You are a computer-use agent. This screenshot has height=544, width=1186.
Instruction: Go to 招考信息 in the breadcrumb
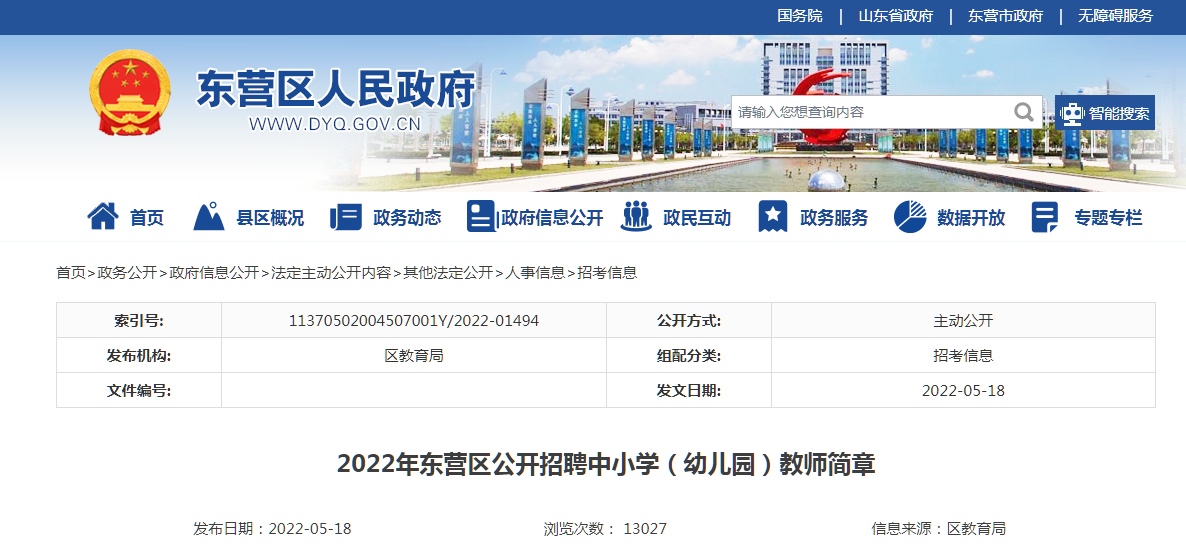tap(607, 273)
